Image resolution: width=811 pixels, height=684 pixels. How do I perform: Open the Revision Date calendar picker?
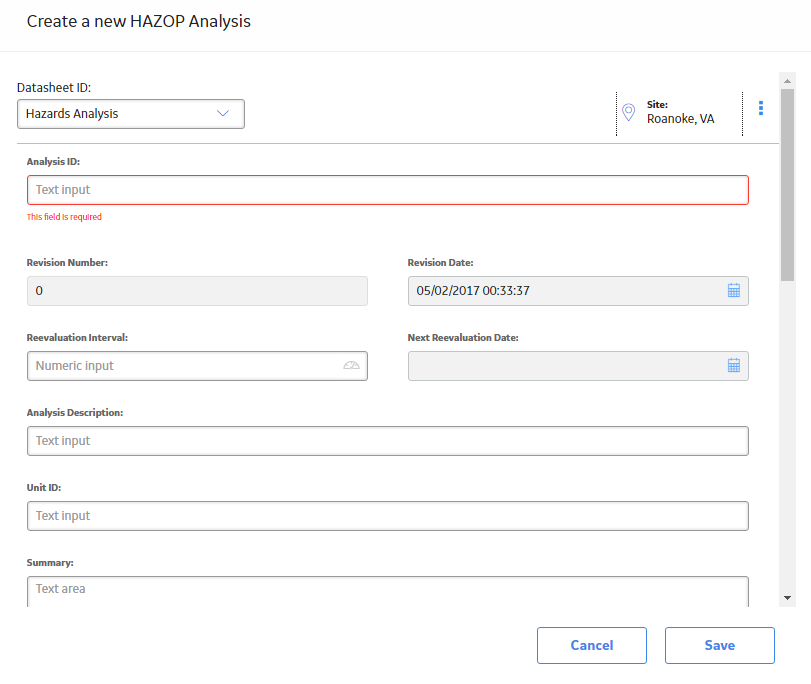pos(733,291)
